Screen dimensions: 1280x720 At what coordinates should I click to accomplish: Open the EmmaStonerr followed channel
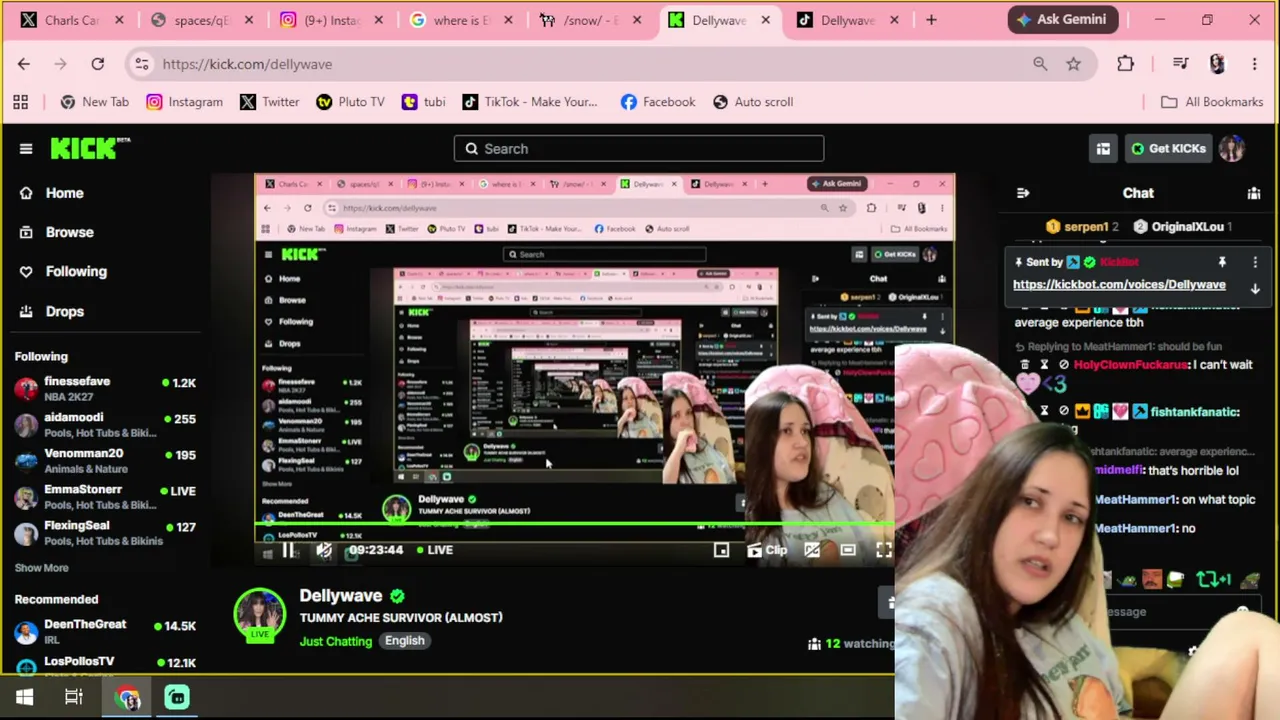(x=105, y=498)
